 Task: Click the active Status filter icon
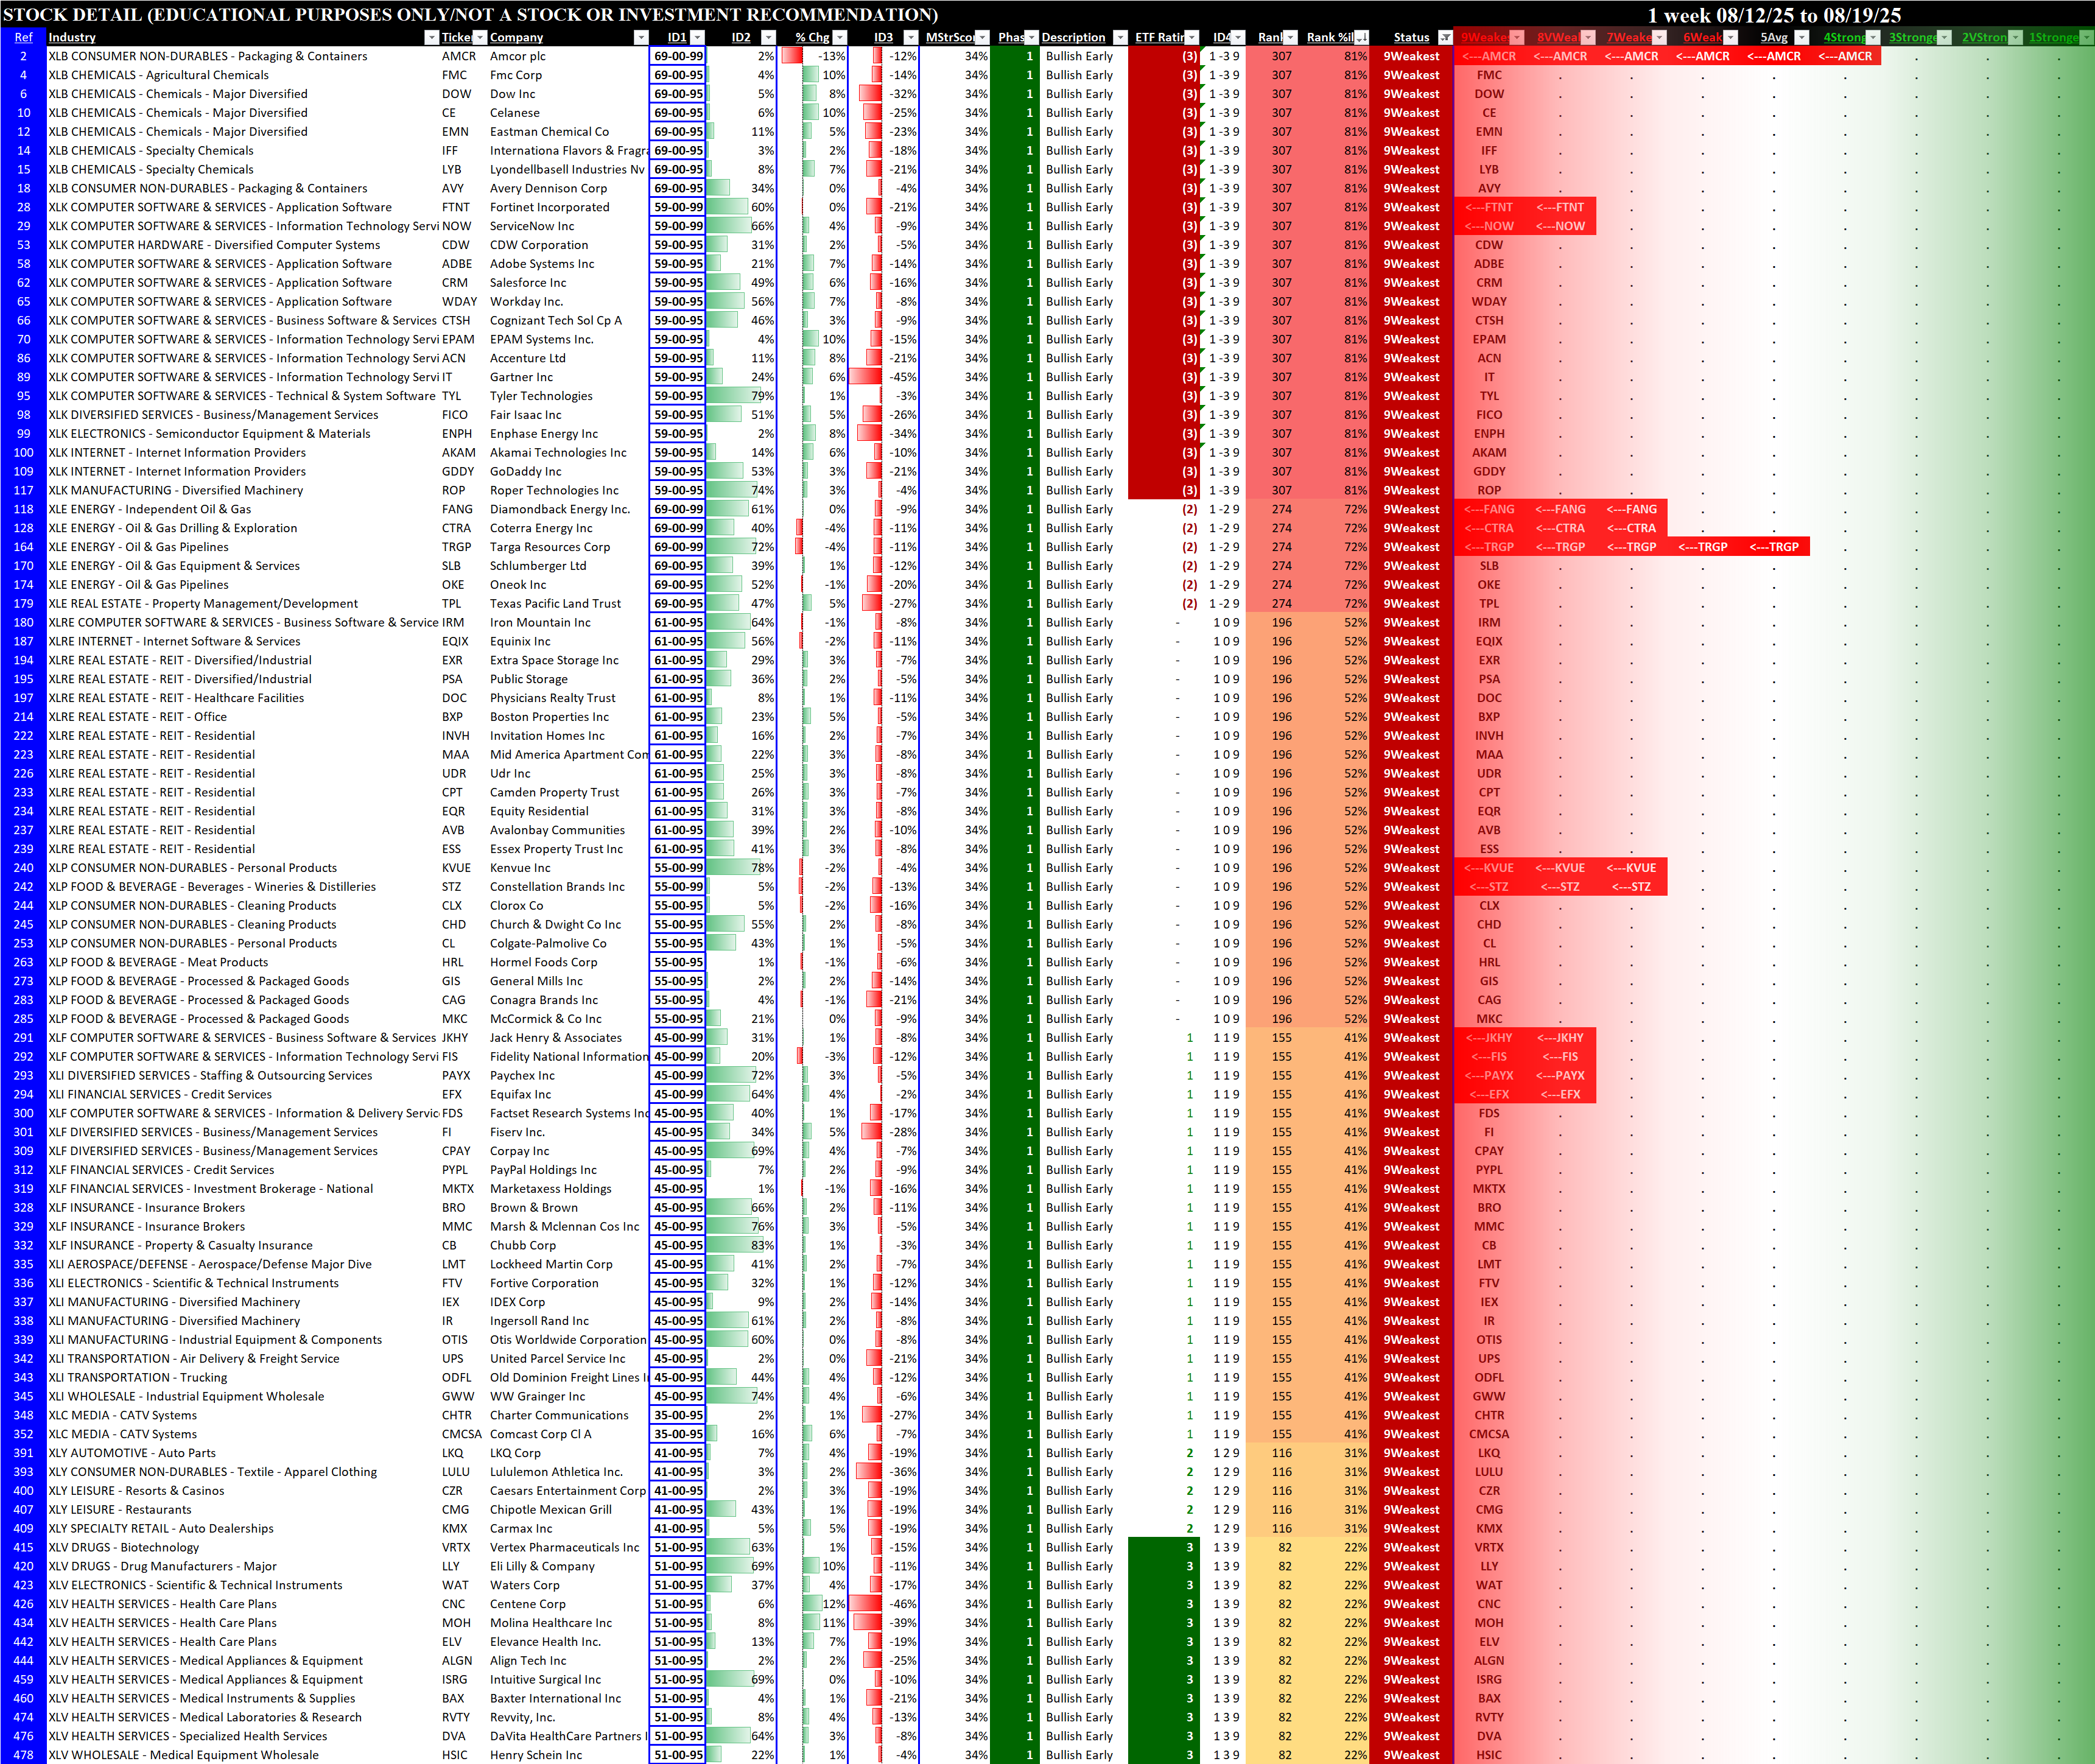tap(1445, 38)
